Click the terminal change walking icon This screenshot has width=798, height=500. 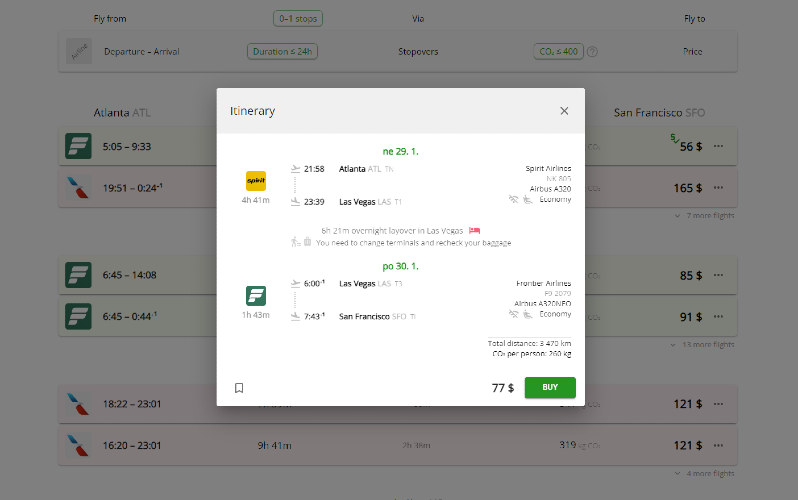(x=295, y=242)
